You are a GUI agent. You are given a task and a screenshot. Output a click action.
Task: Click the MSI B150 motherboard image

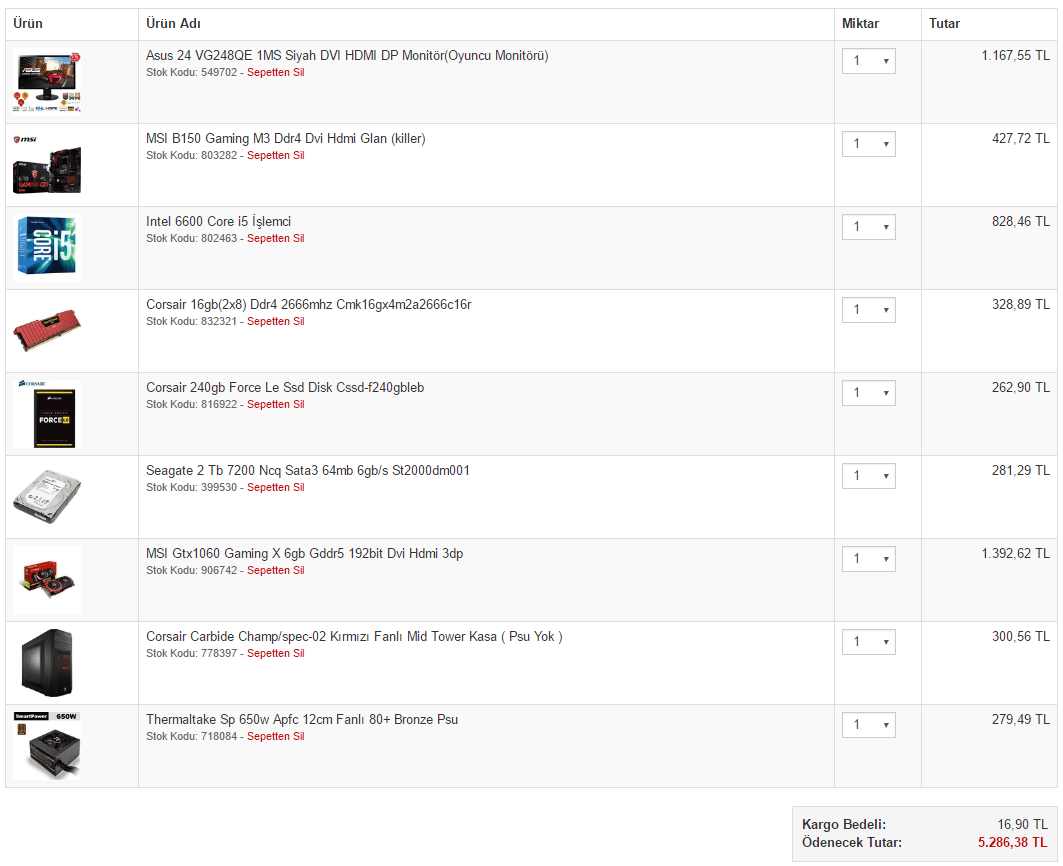47,164
